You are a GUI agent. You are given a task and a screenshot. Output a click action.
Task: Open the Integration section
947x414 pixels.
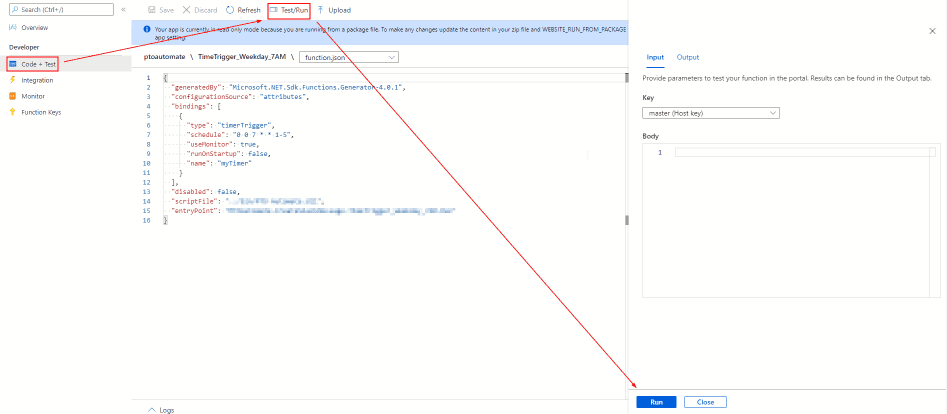point(37,80)
